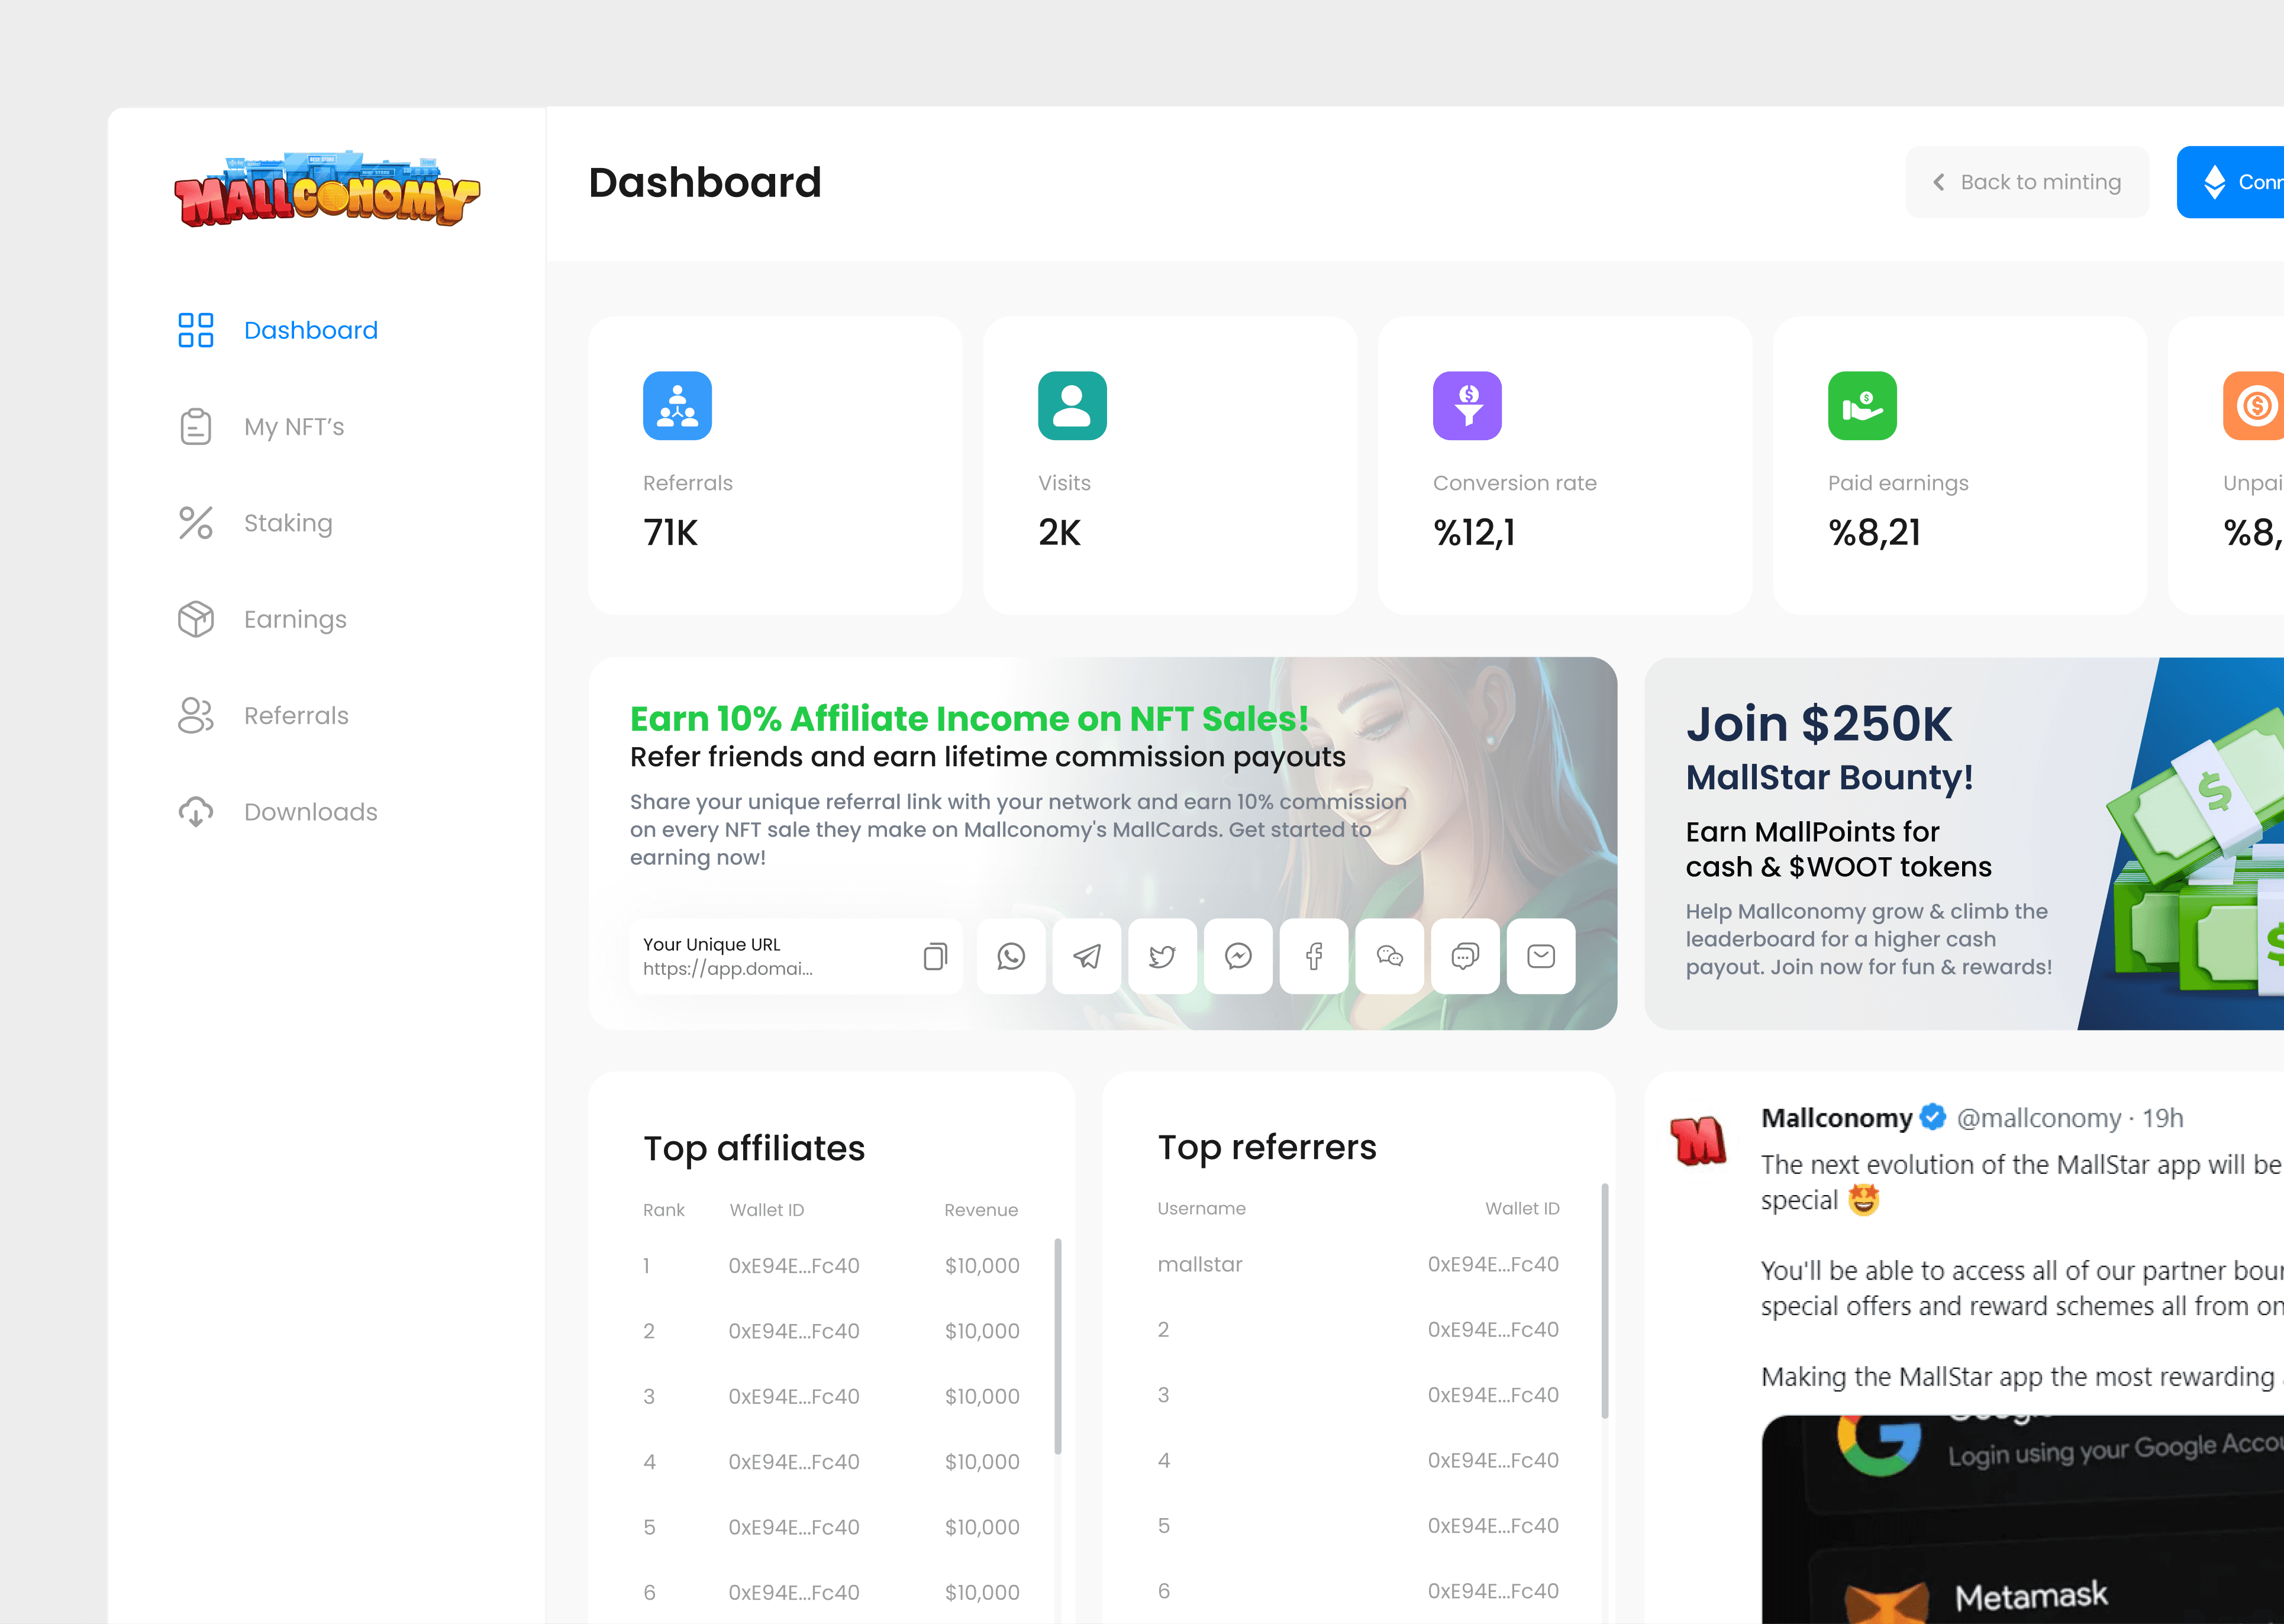Share via Messenger icon
2284x1624 pixels.
click(x=1238, y=956)
